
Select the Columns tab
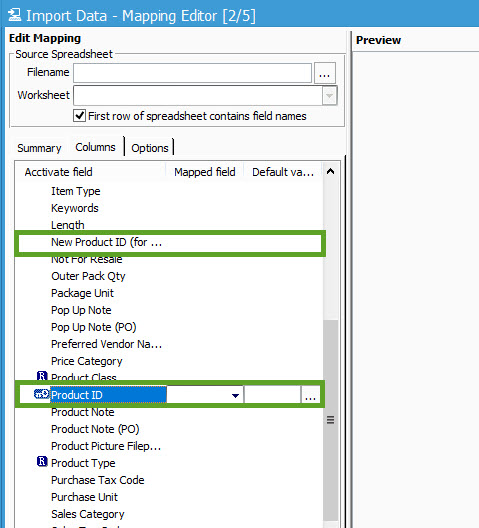point(95,147)
